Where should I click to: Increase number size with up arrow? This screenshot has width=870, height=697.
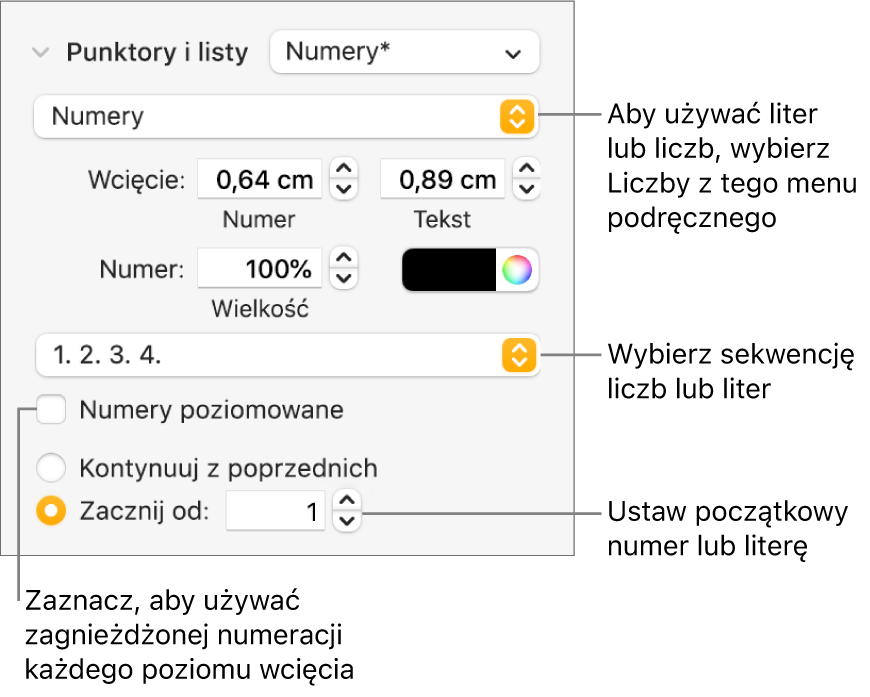click(x=344, y=259)
